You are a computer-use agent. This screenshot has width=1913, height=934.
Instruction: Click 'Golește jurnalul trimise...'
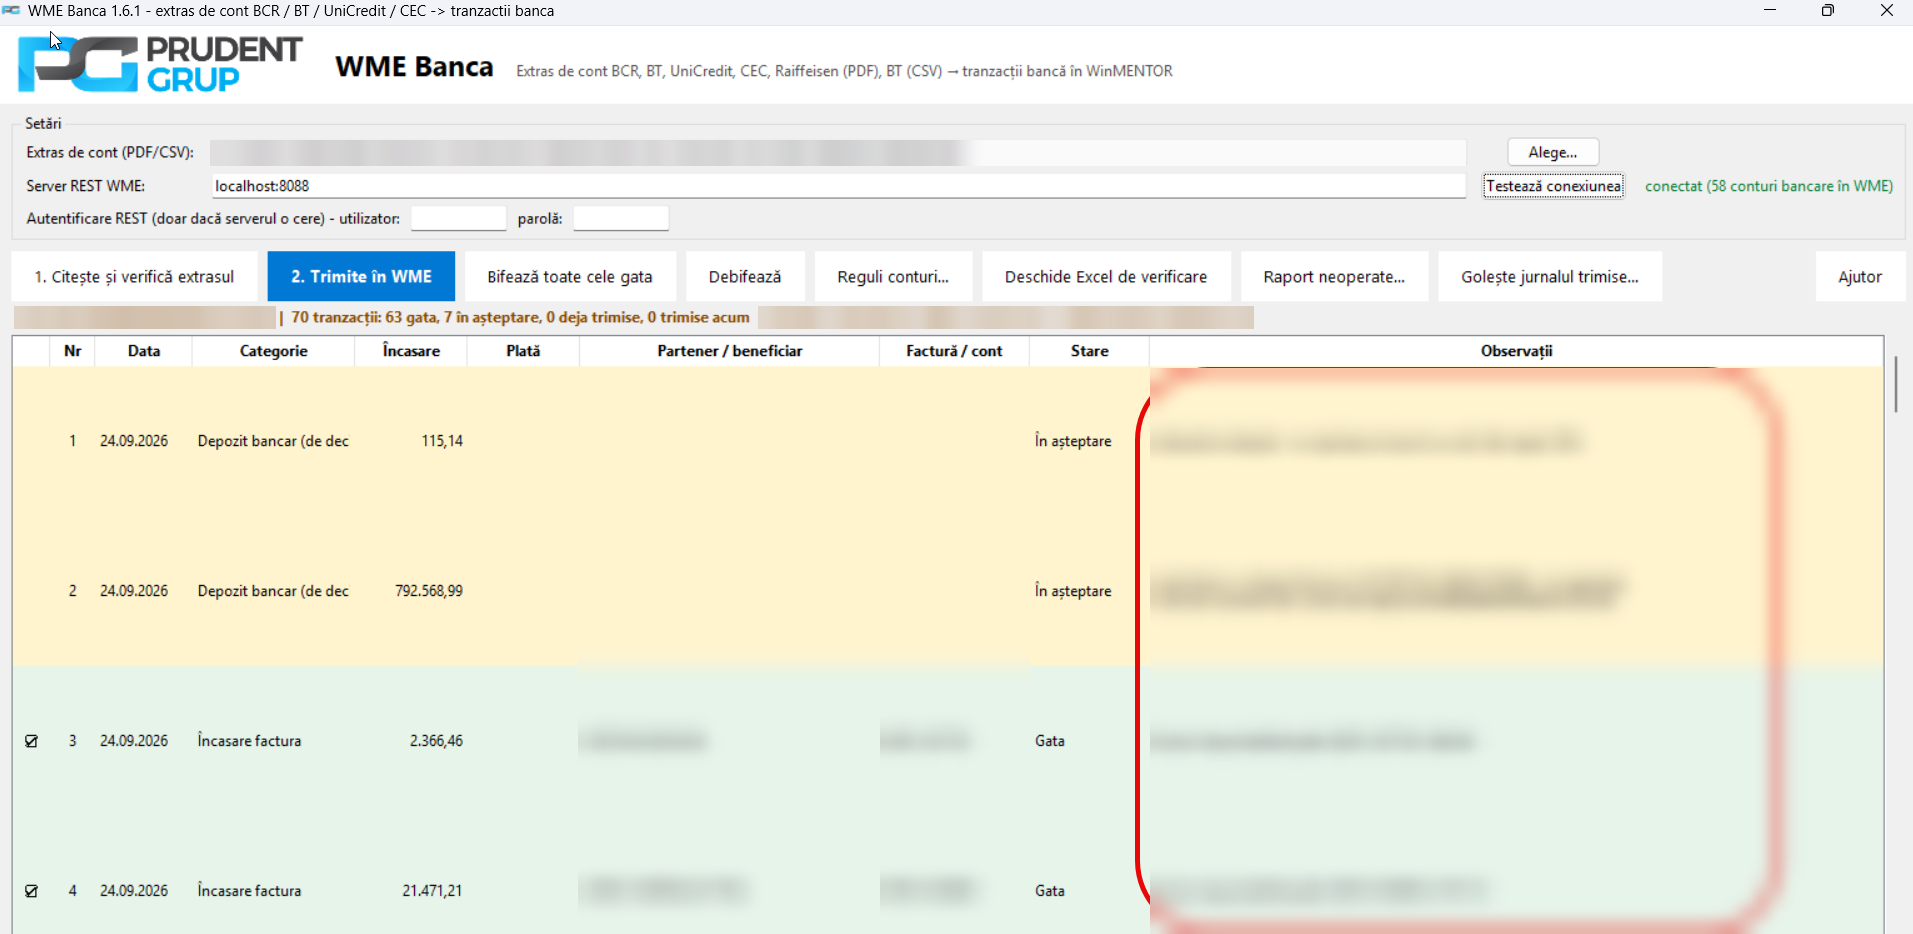(1550, 277)
